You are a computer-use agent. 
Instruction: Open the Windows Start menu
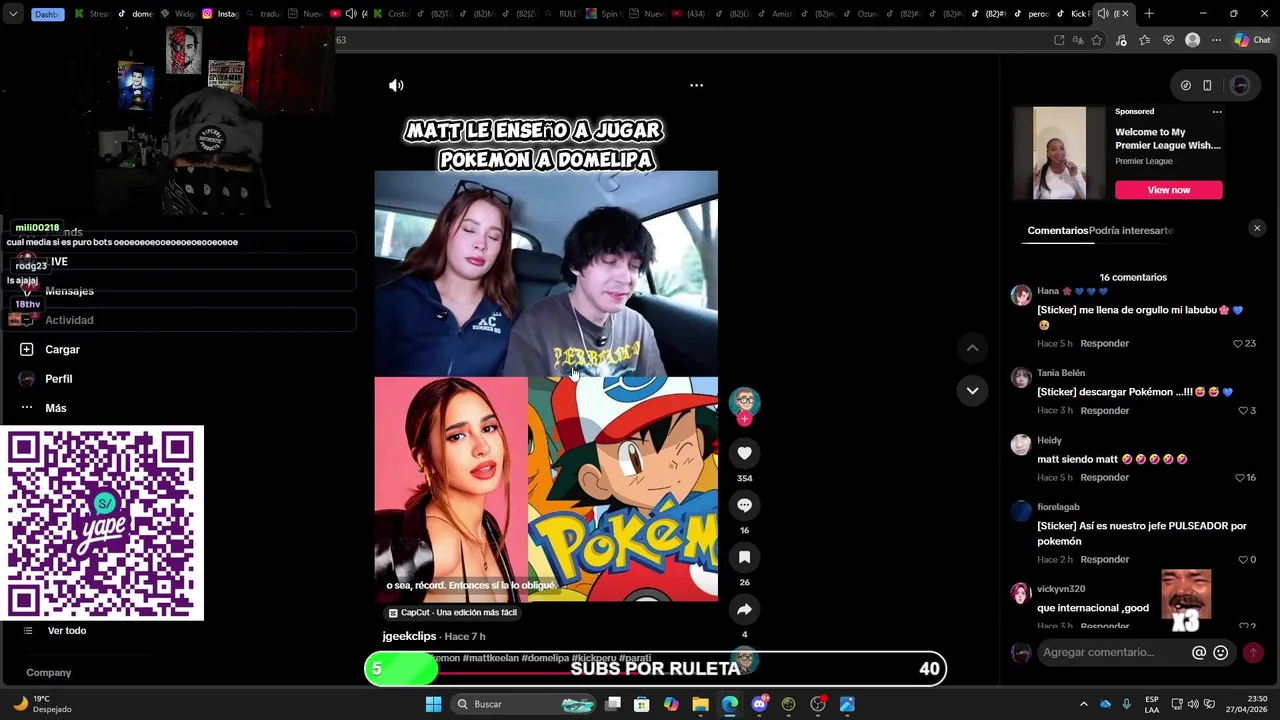pyautogui.click(x=433, y=704)
